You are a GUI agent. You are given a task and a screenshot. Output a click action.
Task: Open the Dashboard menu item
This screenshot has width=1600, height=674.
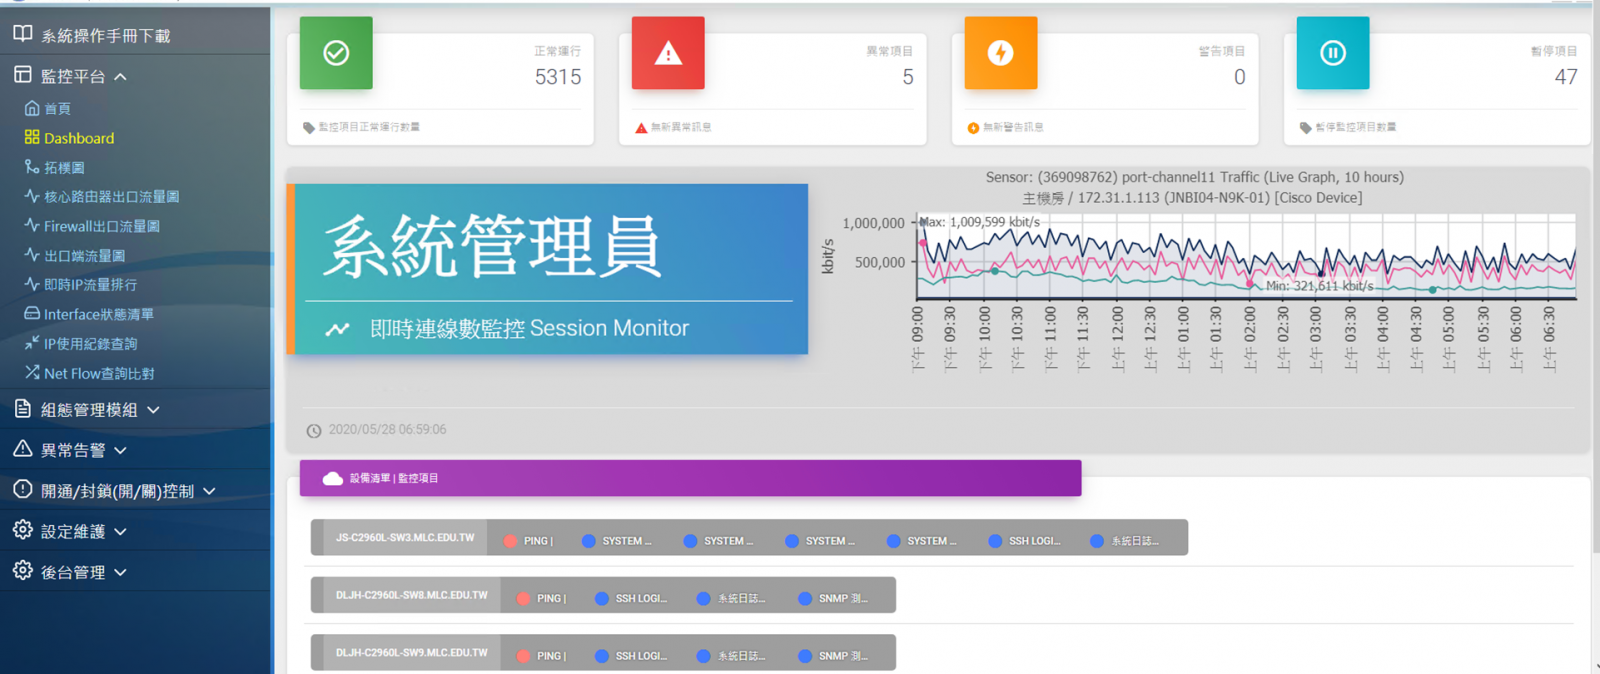pyautogui.click(x=78, y=138)
